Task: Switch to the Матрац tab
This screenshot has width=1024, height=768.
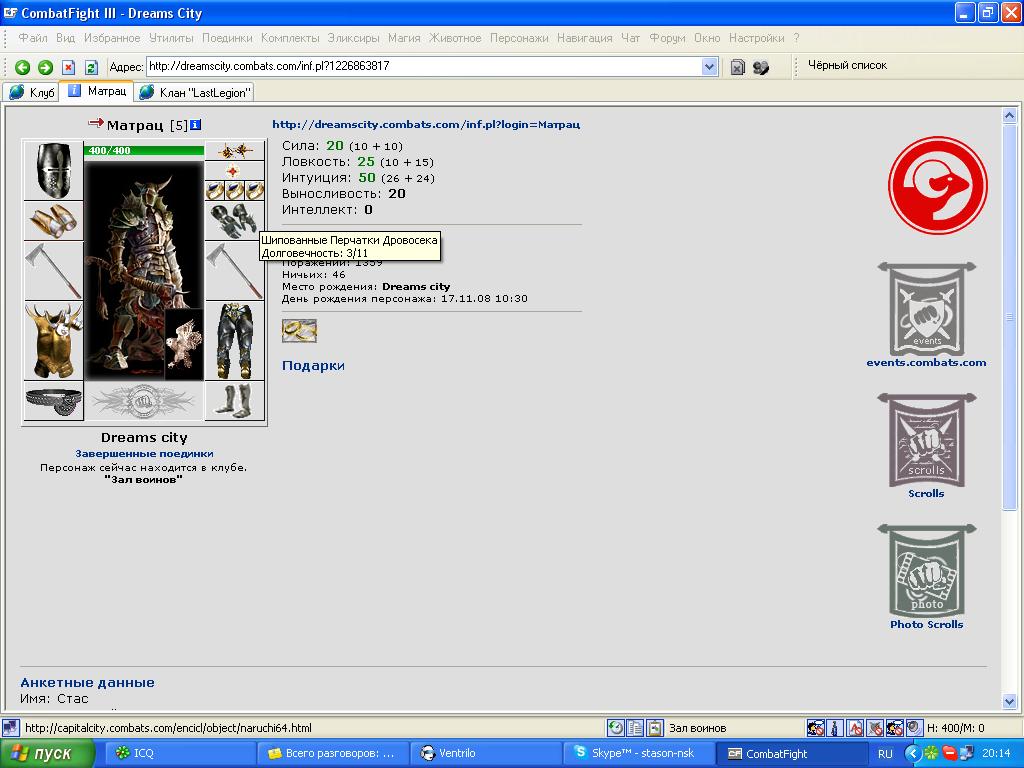Action: 97,91
